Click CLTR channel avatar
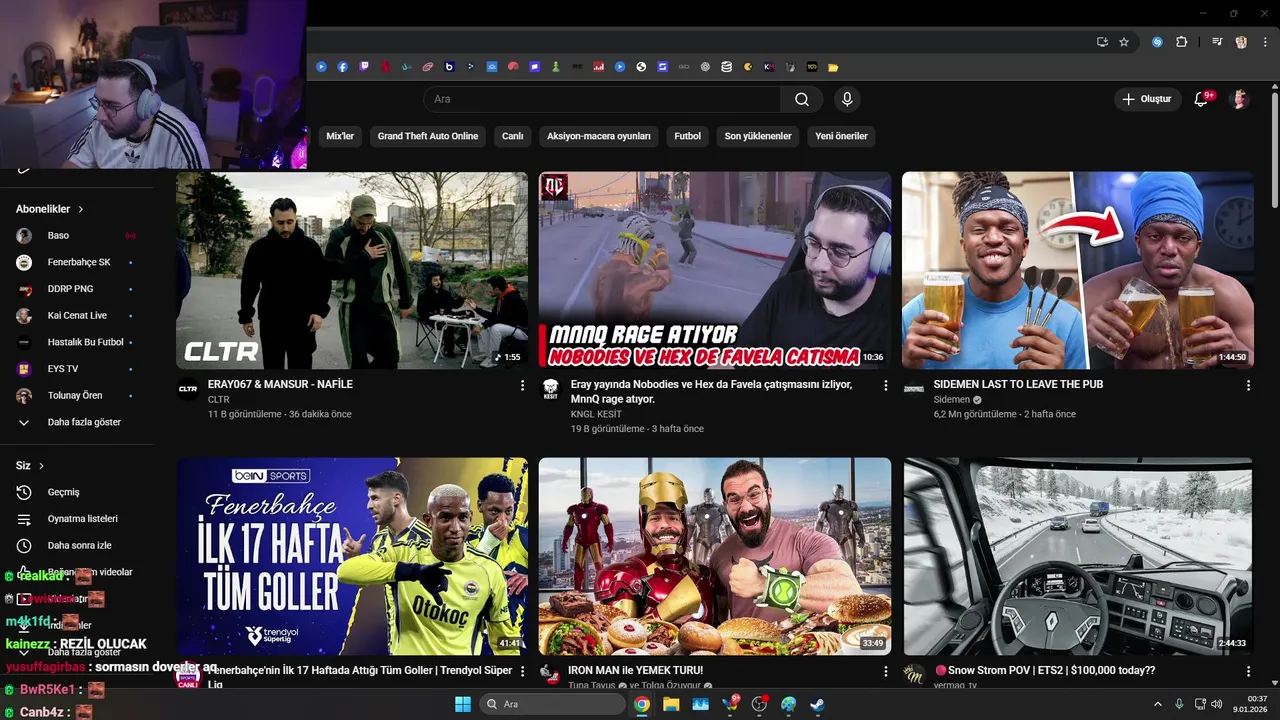1280x720 pixels. [188, 389]
